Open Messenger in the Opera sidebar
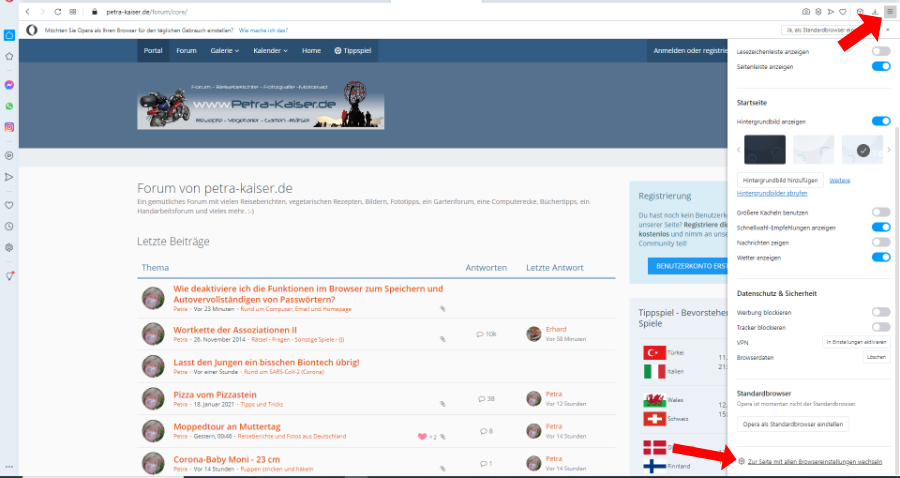Image resolution: width=900 pixels, height=478 pixels. pyautogui.click(x=9, y=85)
